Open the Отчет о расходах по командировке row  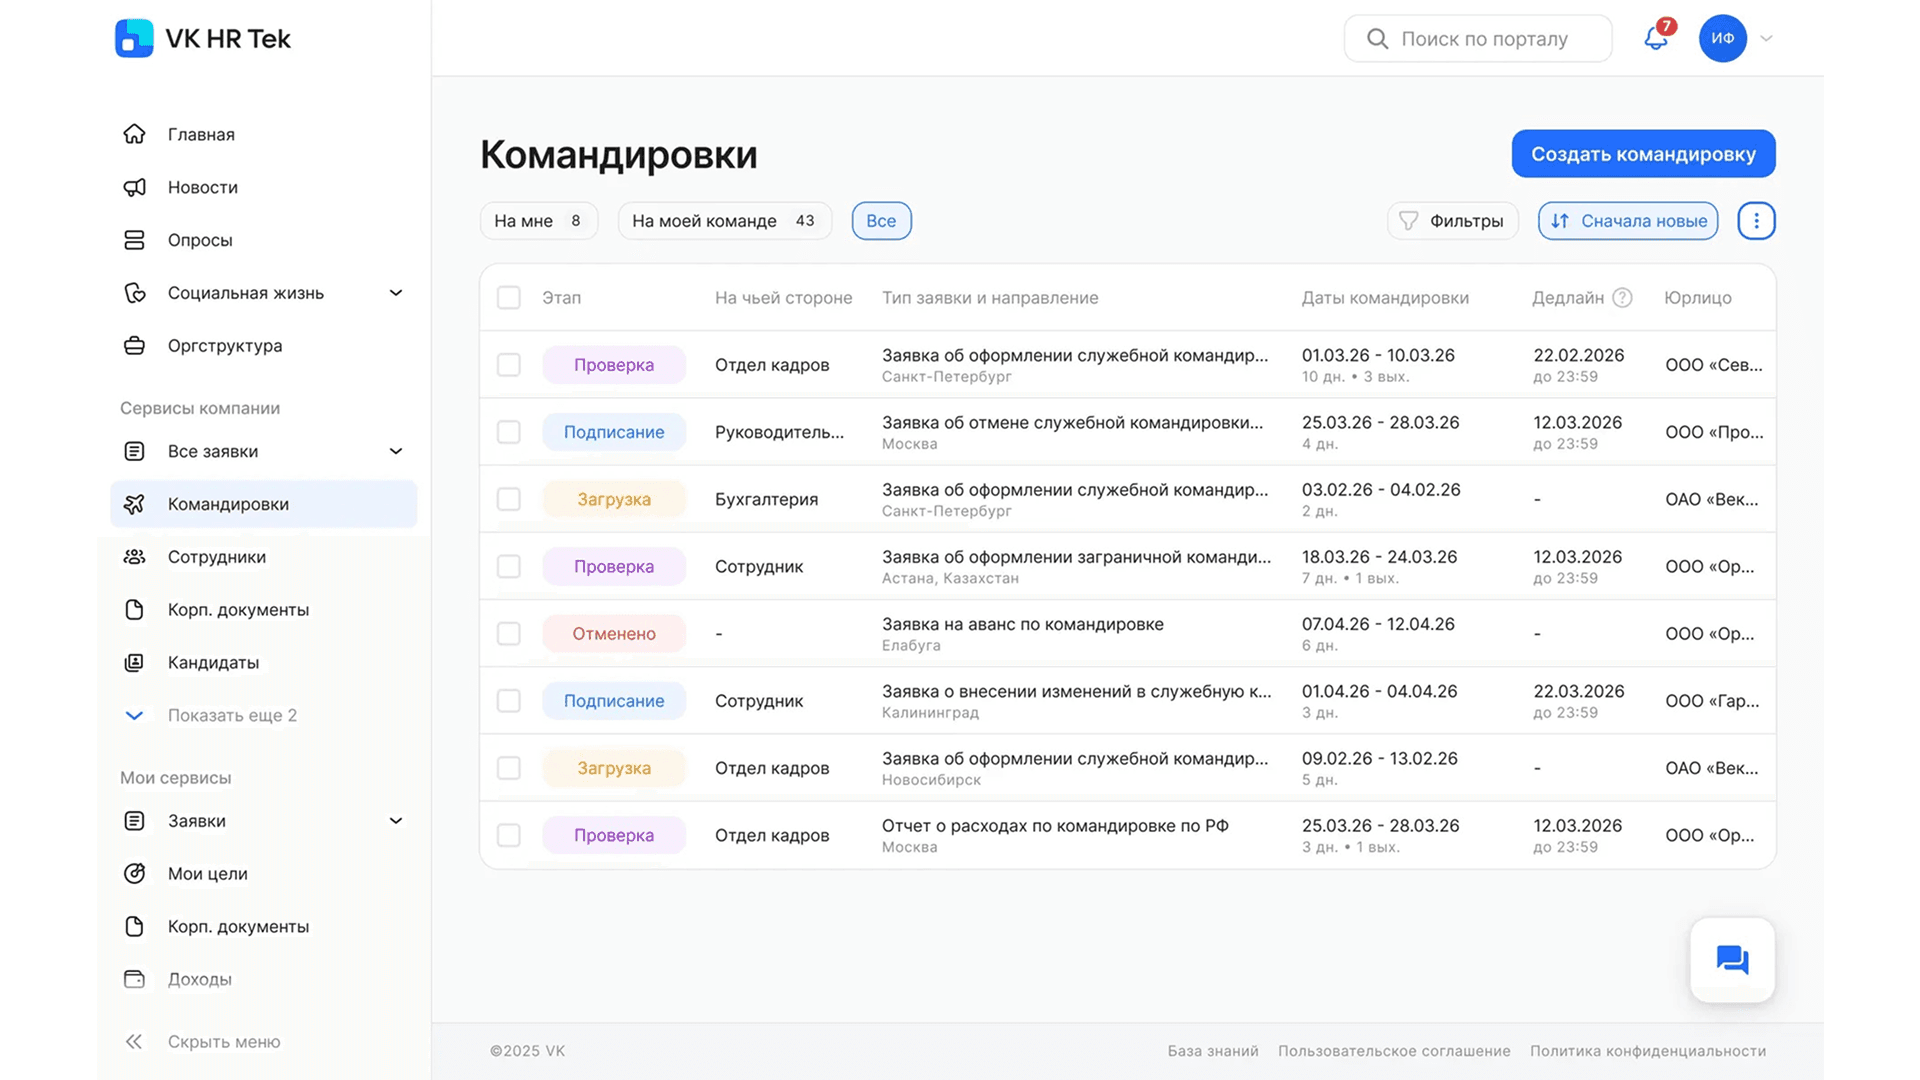tap(1127, 835)
